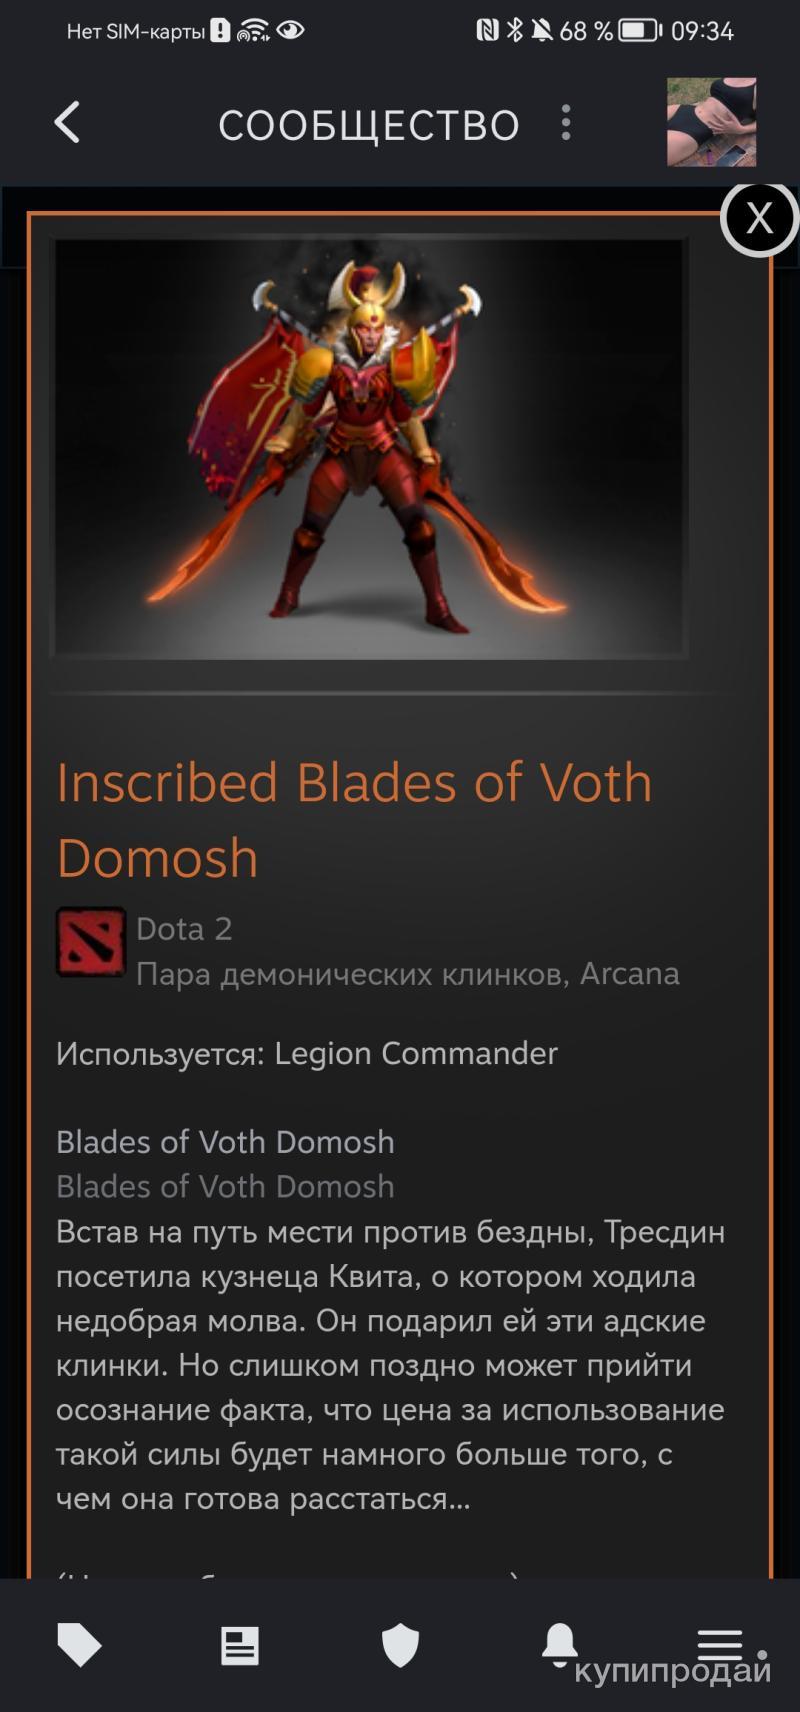
Task: Open the Steam Guard shield tab
Action: tap(400, 1645)
